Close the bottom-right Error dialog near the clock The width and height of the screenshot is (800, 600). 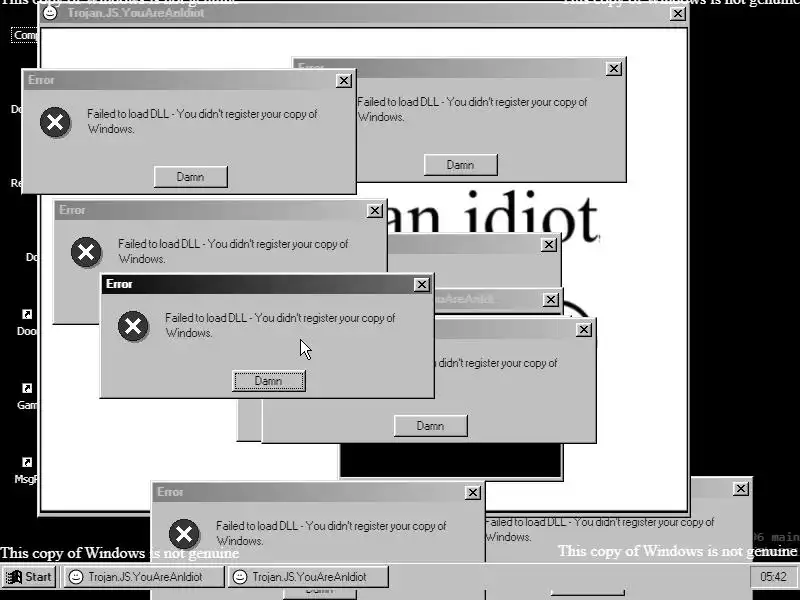click(x=740, y=489)
